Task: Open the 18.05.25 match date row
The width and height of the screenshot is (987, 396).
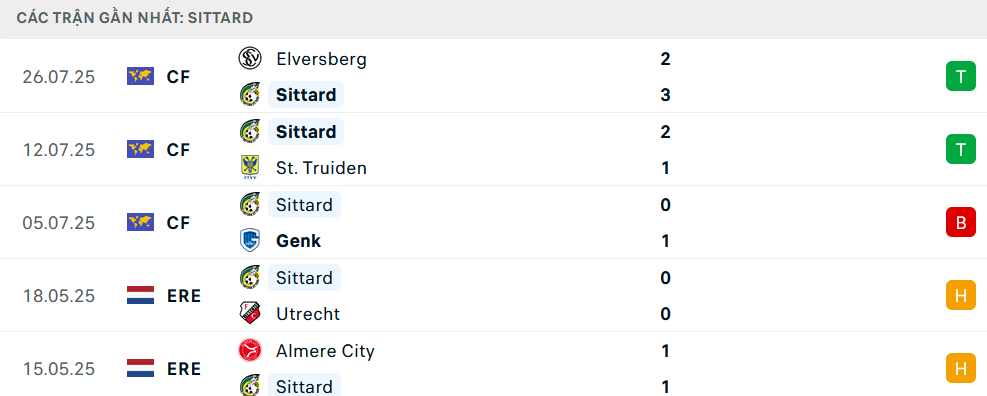Action: (x=494, y=295)
